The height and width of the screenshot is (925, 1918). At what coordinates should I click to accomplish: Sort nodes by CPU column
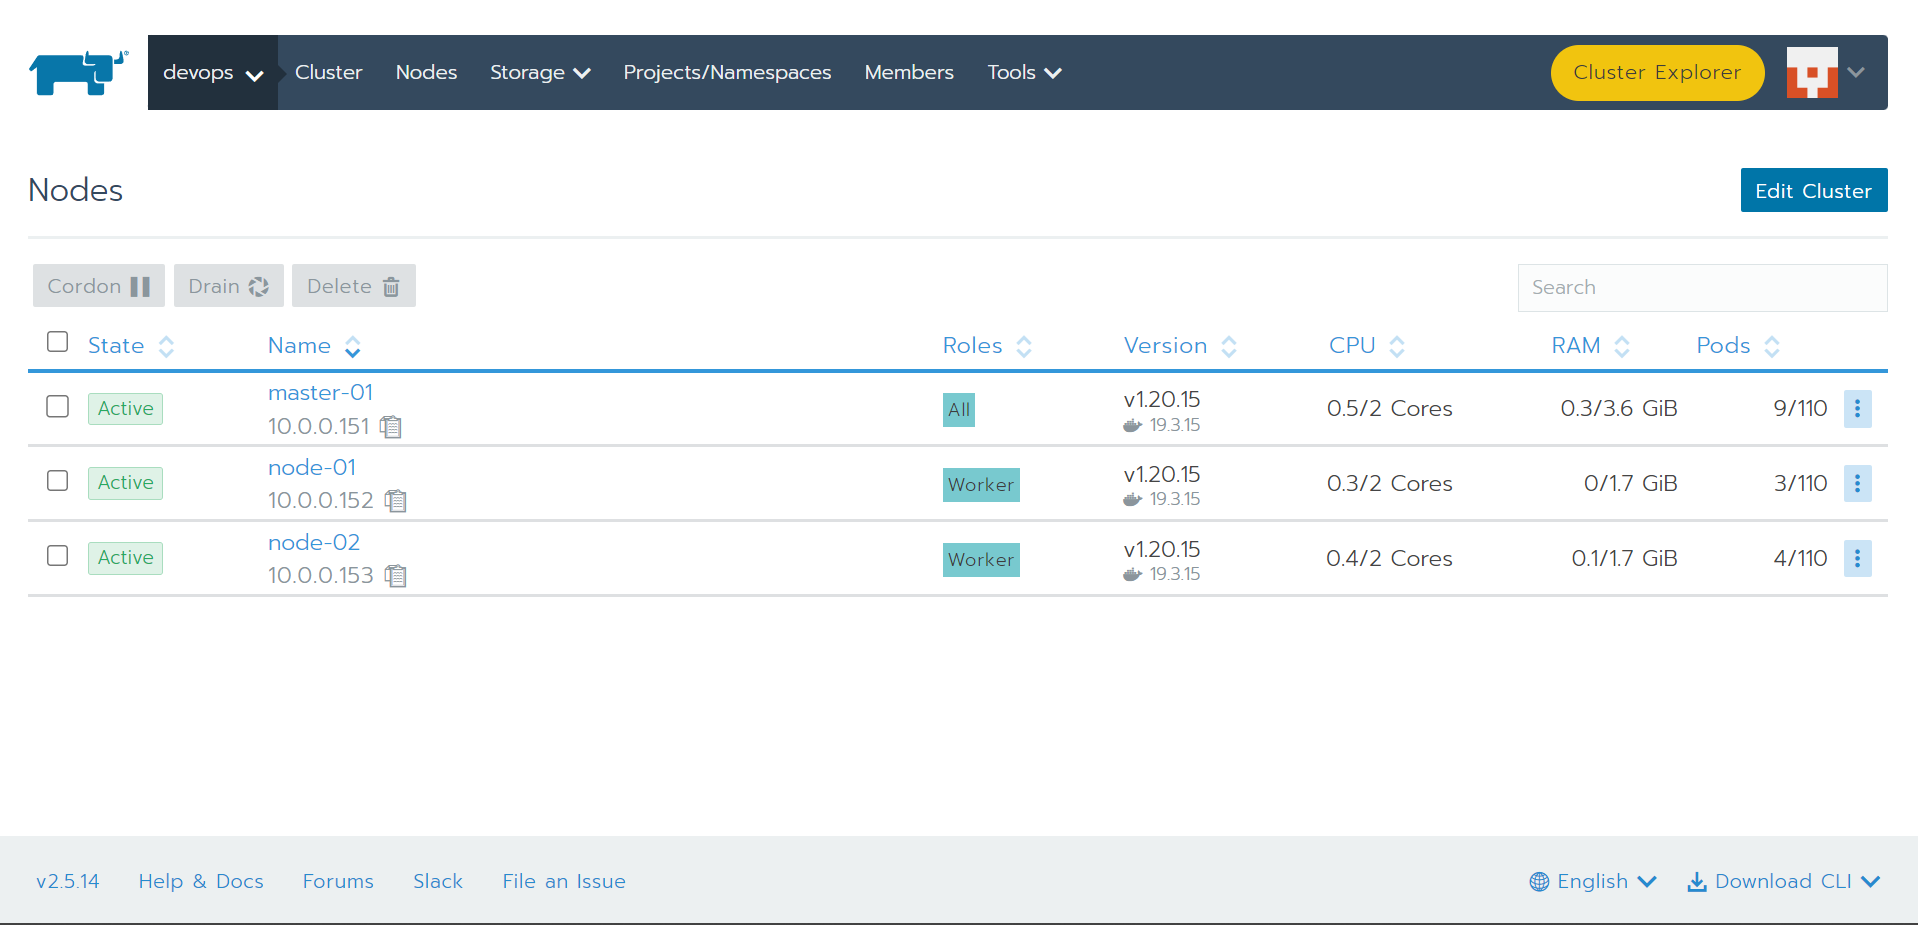[1367, 346]
